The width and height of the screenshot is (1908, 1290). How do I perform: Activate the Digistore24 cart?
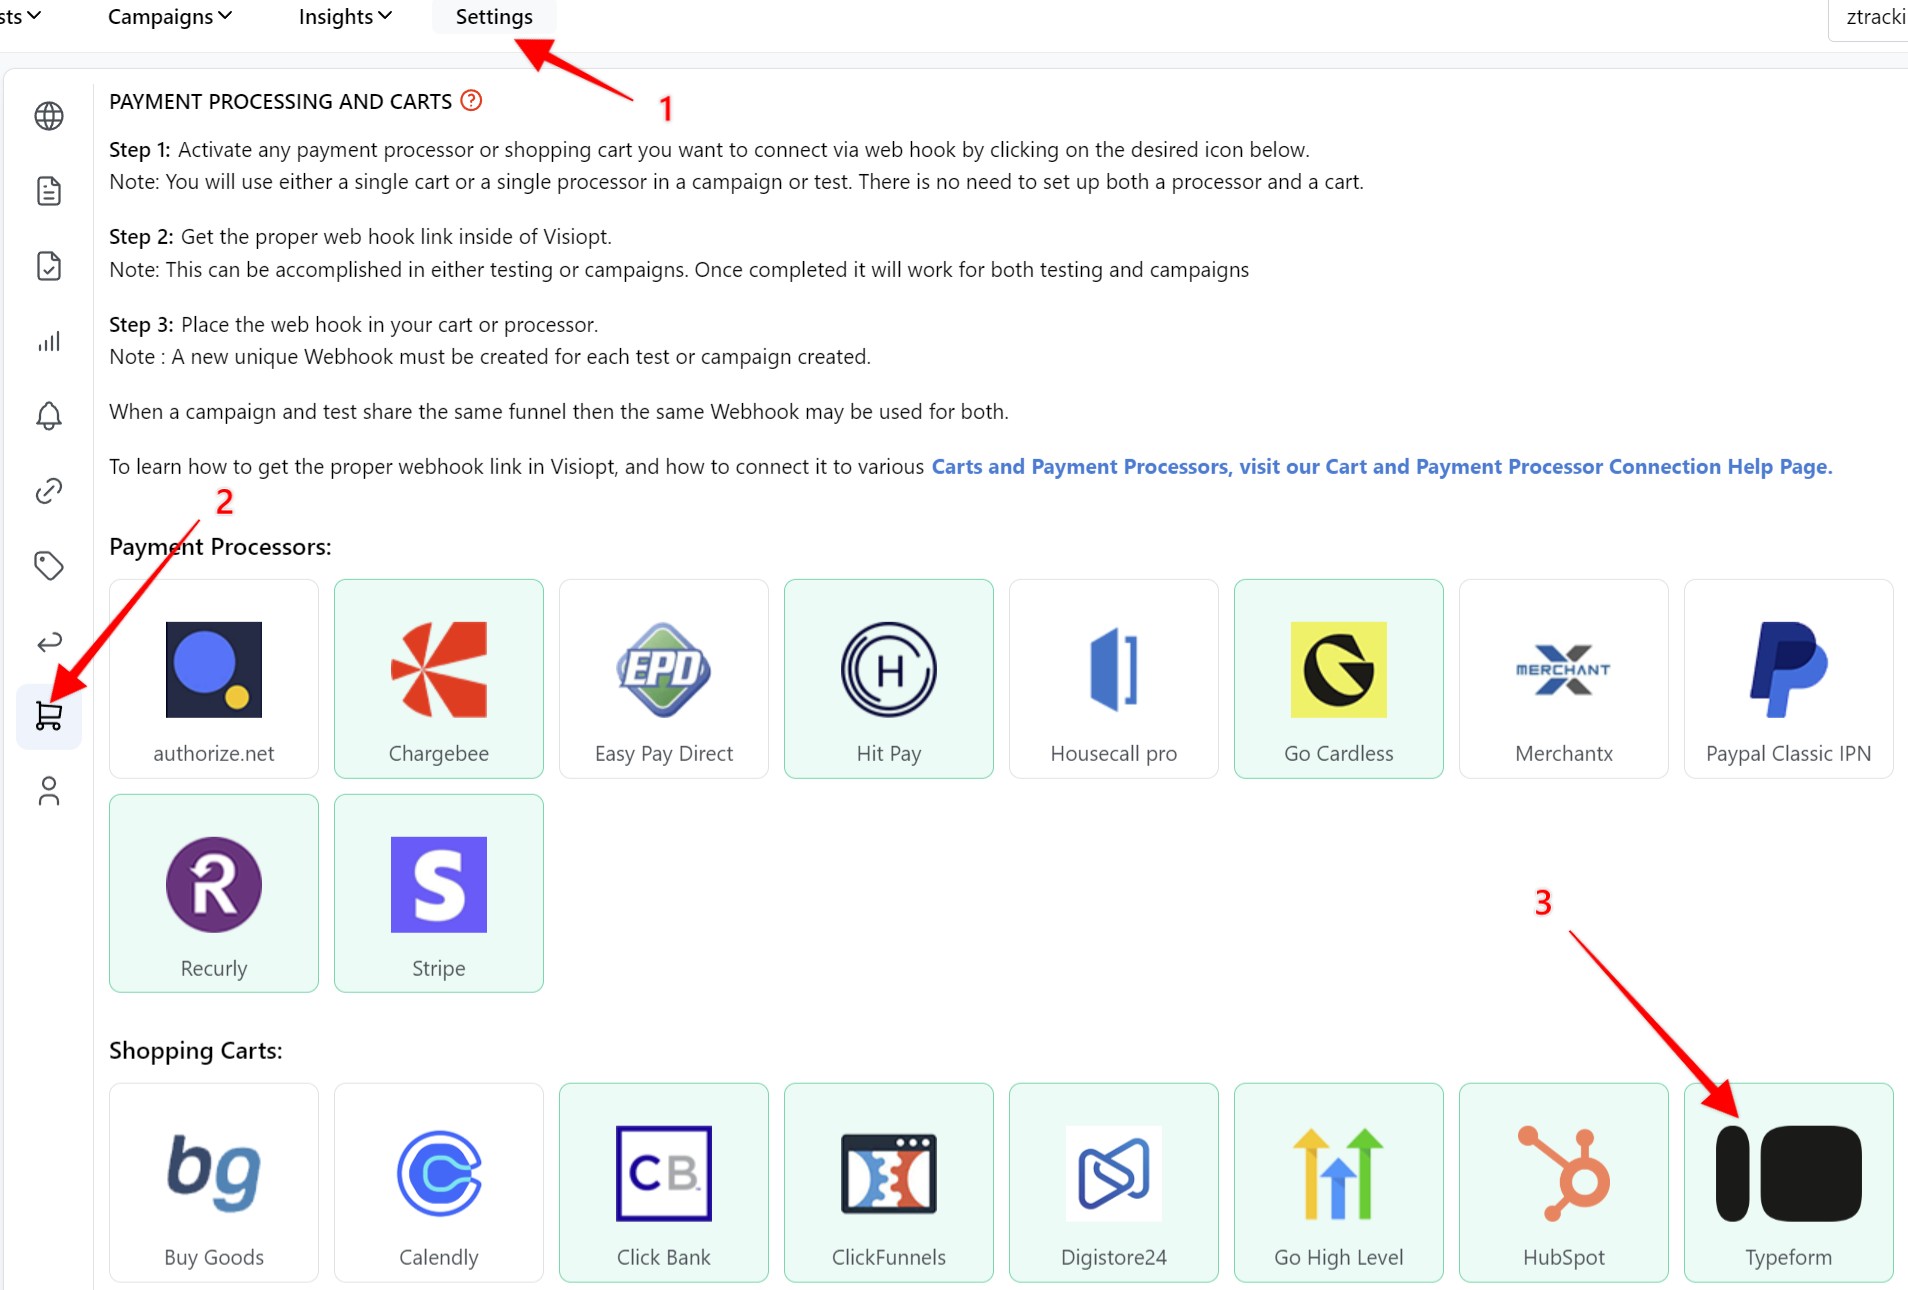point(1114,1183)
